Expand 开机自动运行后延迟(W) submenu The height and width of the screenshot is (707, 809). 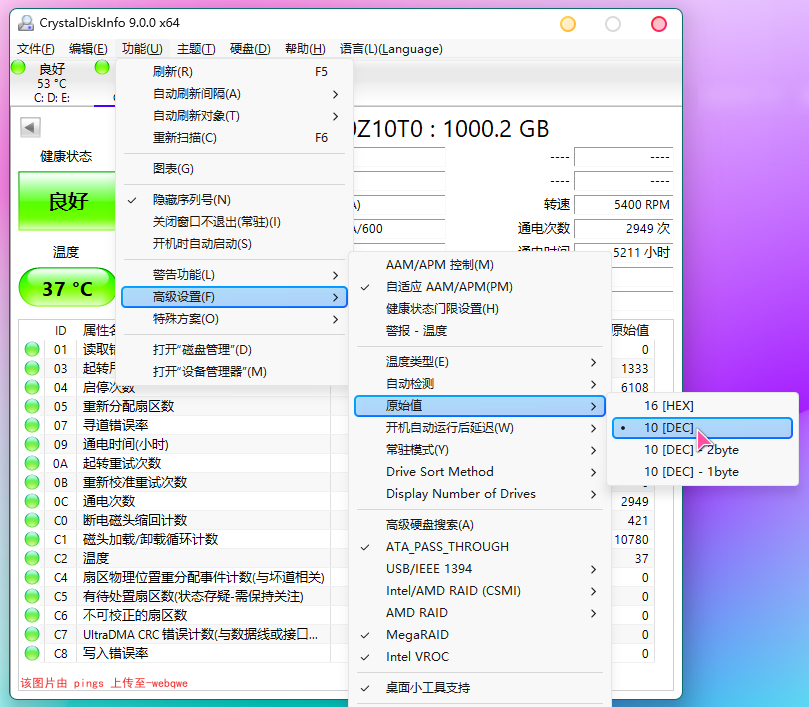tap(480, 428)
